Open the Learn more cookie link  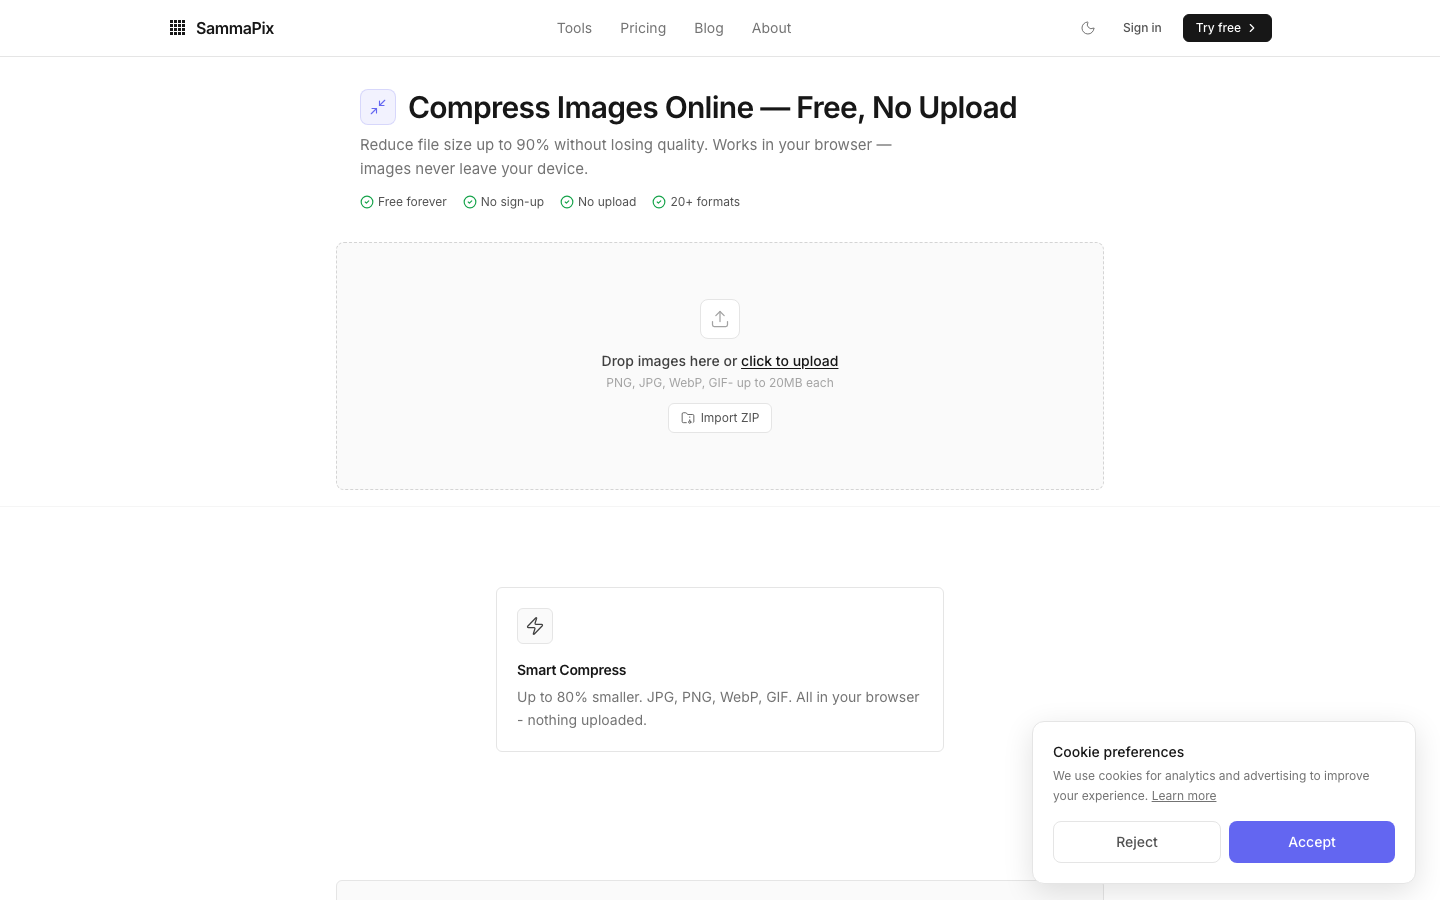(1184, 795)
